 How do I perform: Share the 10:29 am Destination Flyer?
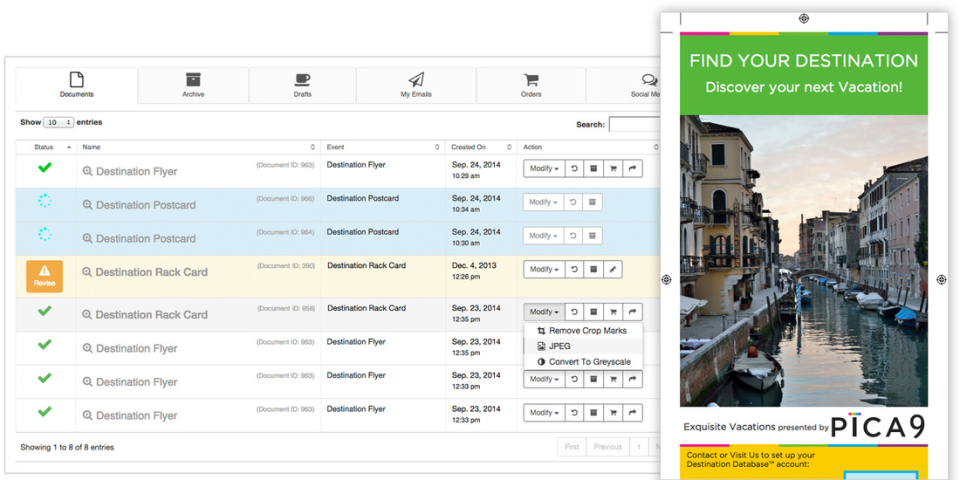(x=632, y=168)
